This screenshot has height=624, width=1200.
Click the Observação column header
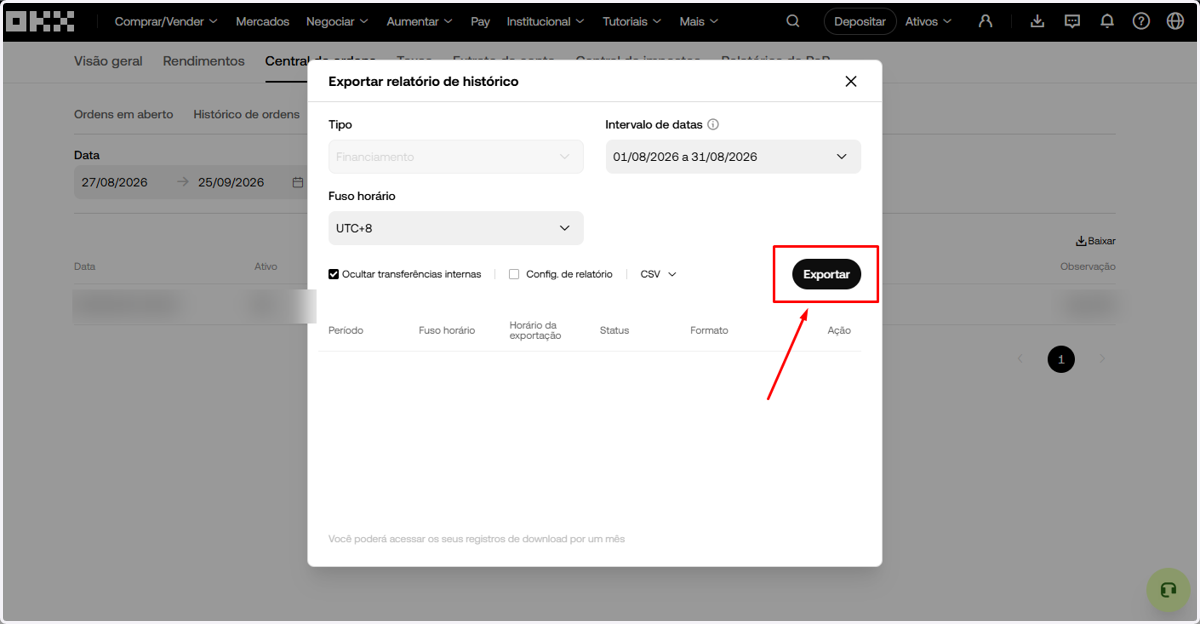pos(1088,267)
